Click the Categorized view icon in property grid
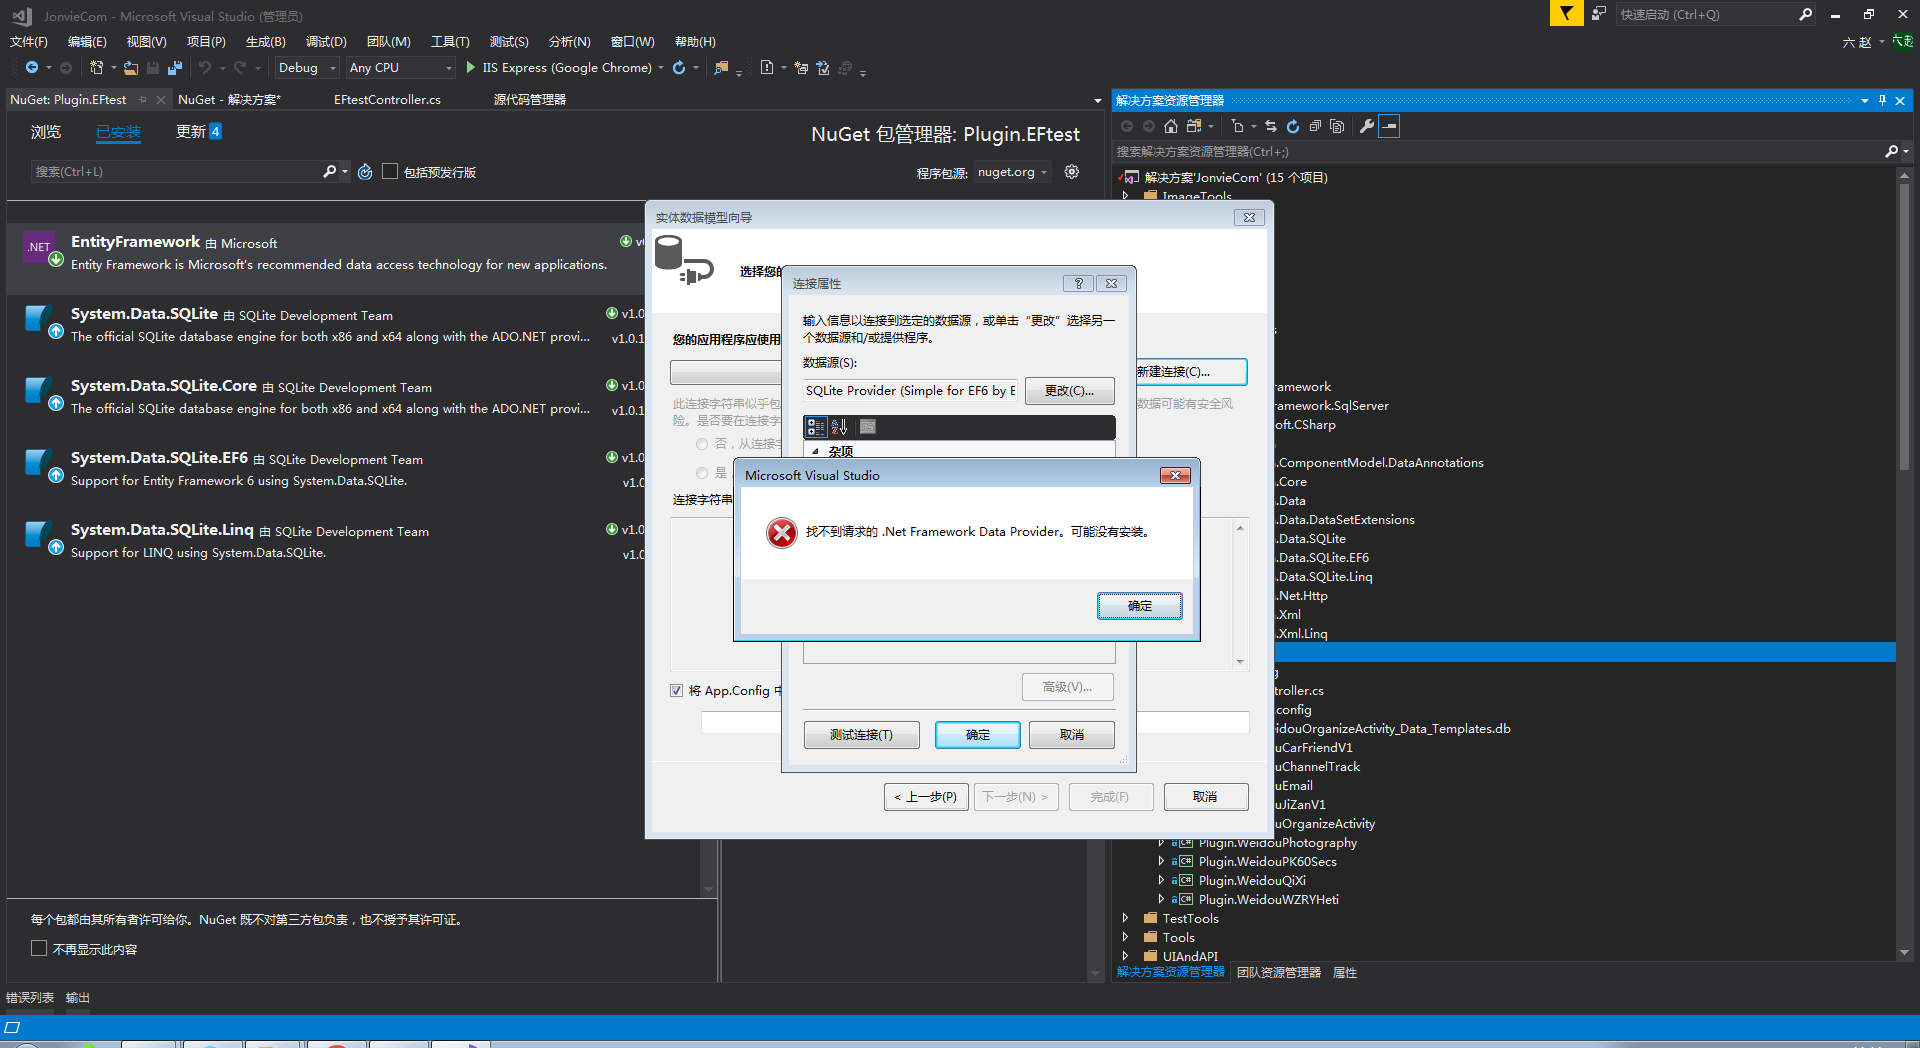The width and height of the screenshot is (1920, 1048). [x=816, y=427]
